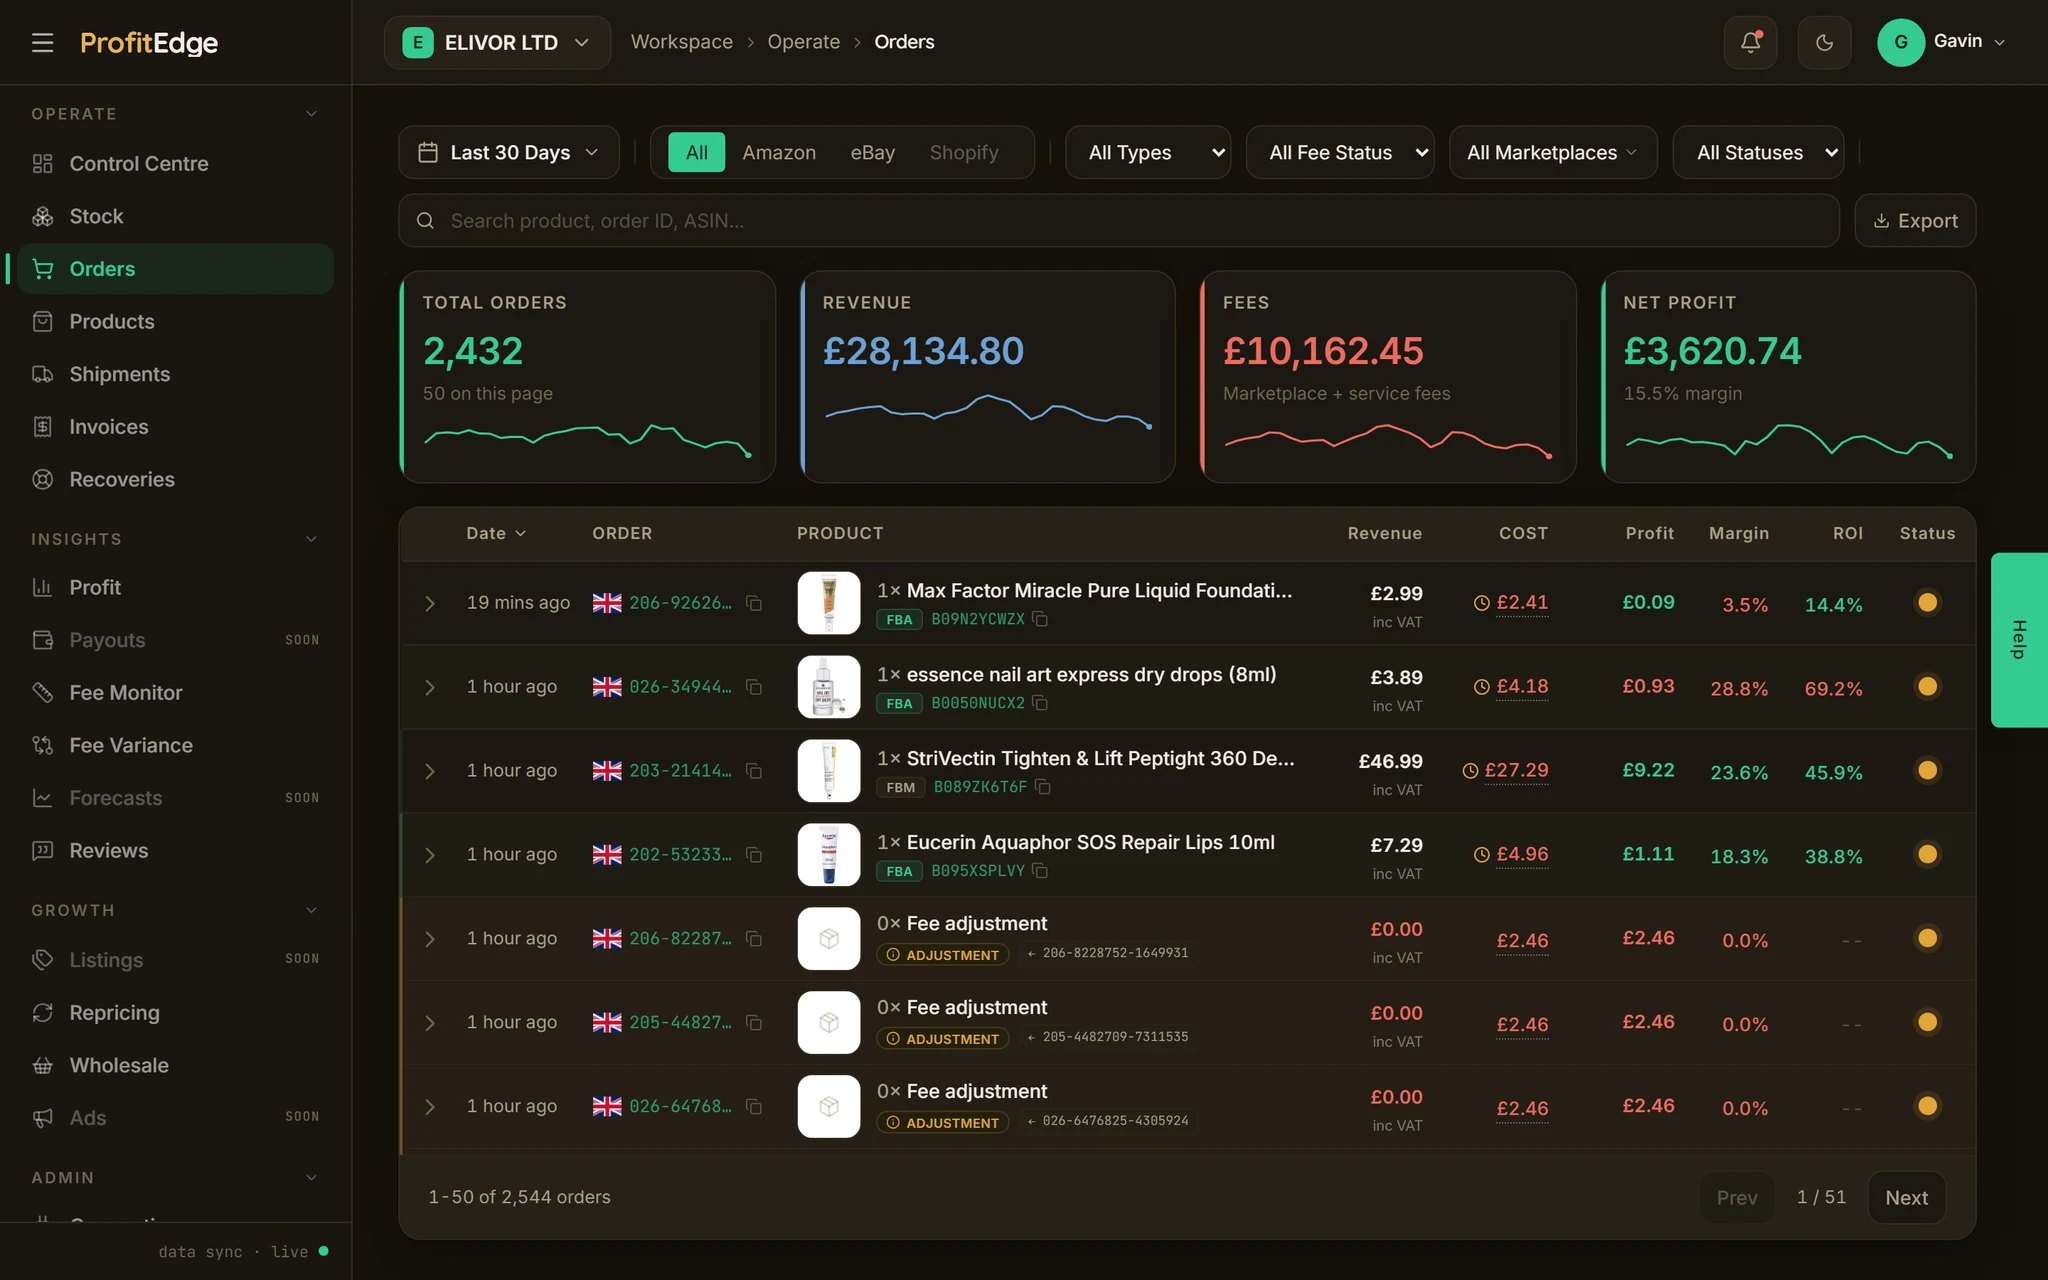
Task: Click Operate in the breadcrumb
Action: coord(804,42)
